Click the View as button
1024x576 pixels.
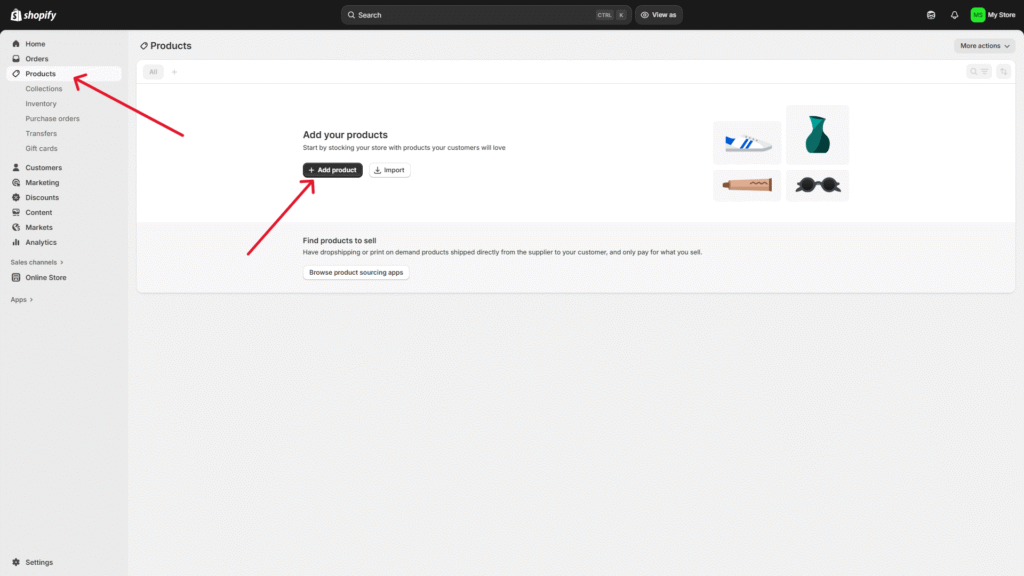(659, 15)
